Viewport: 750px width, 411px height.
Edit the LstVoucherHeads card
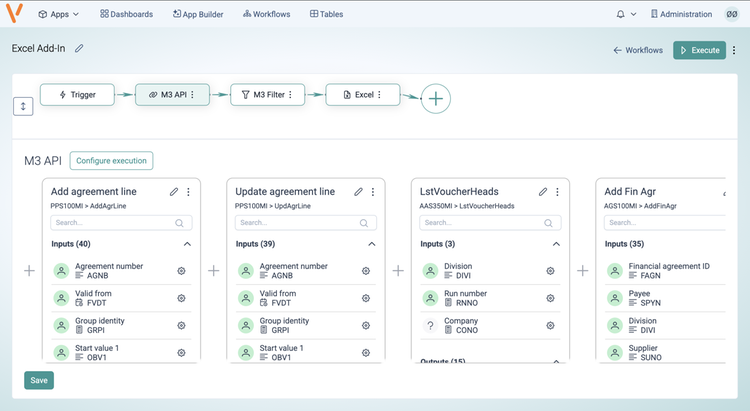point(543,192)
